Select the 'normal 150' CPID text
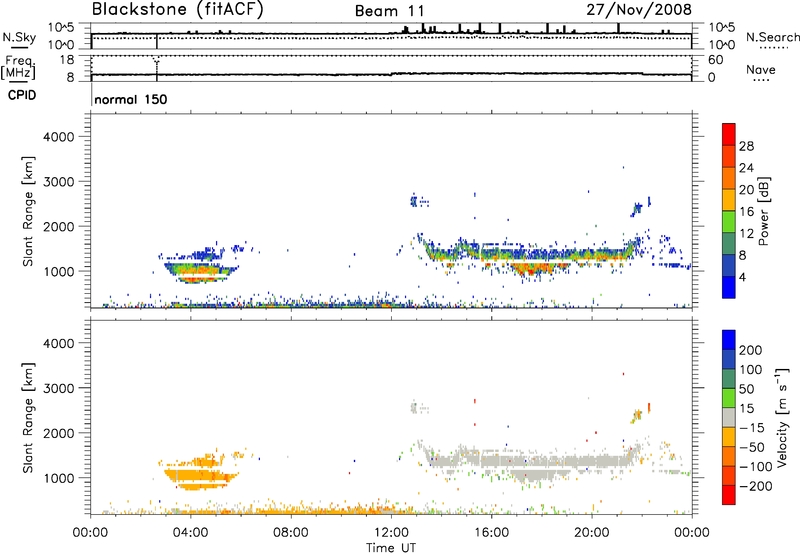 (131, 99)
